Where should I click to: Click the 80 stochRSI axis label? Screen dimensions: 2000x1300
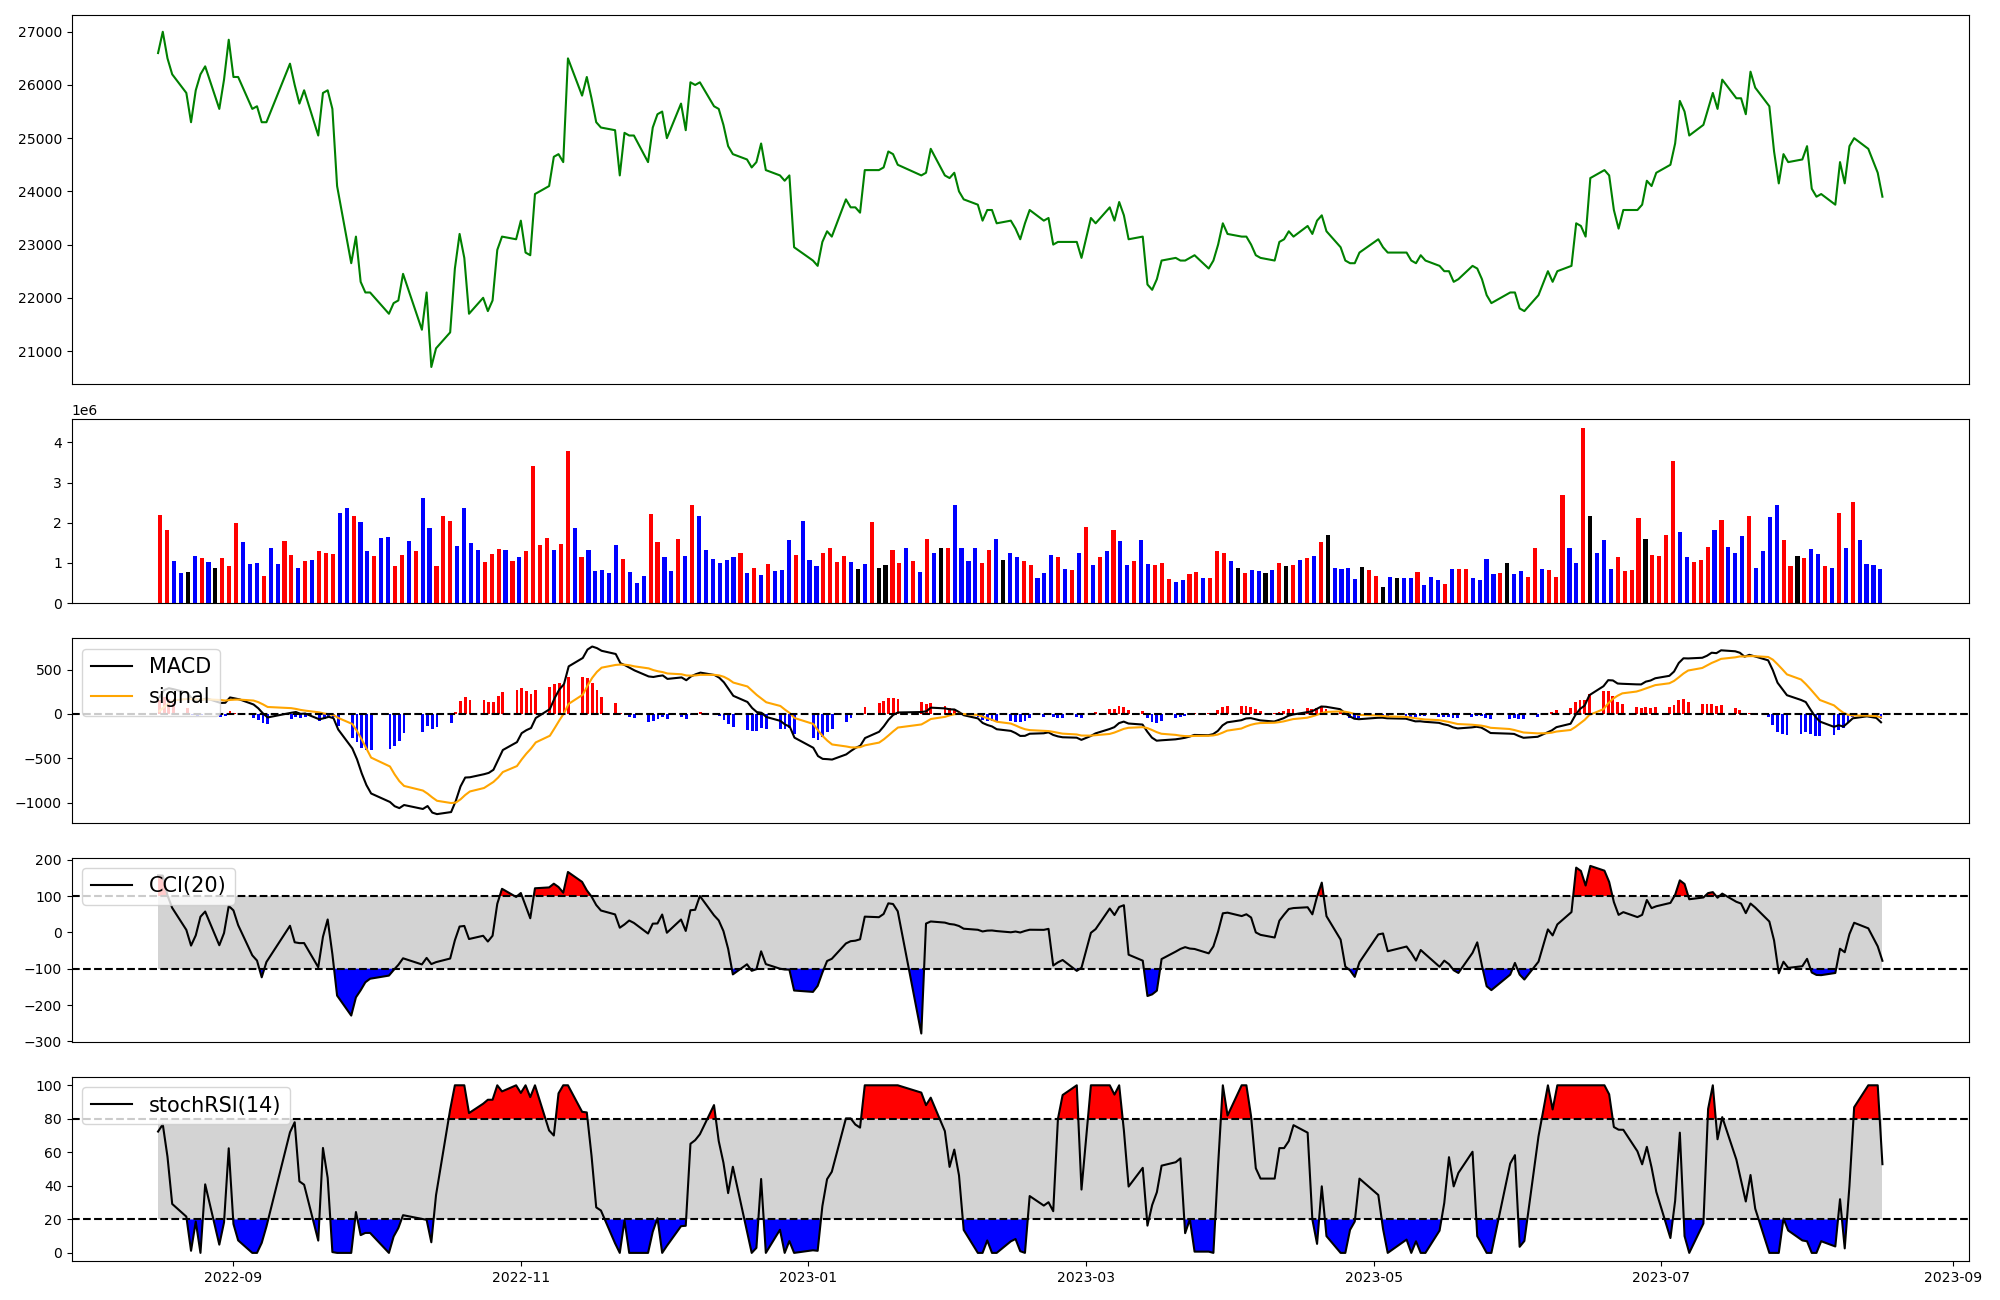point(54,1119)
